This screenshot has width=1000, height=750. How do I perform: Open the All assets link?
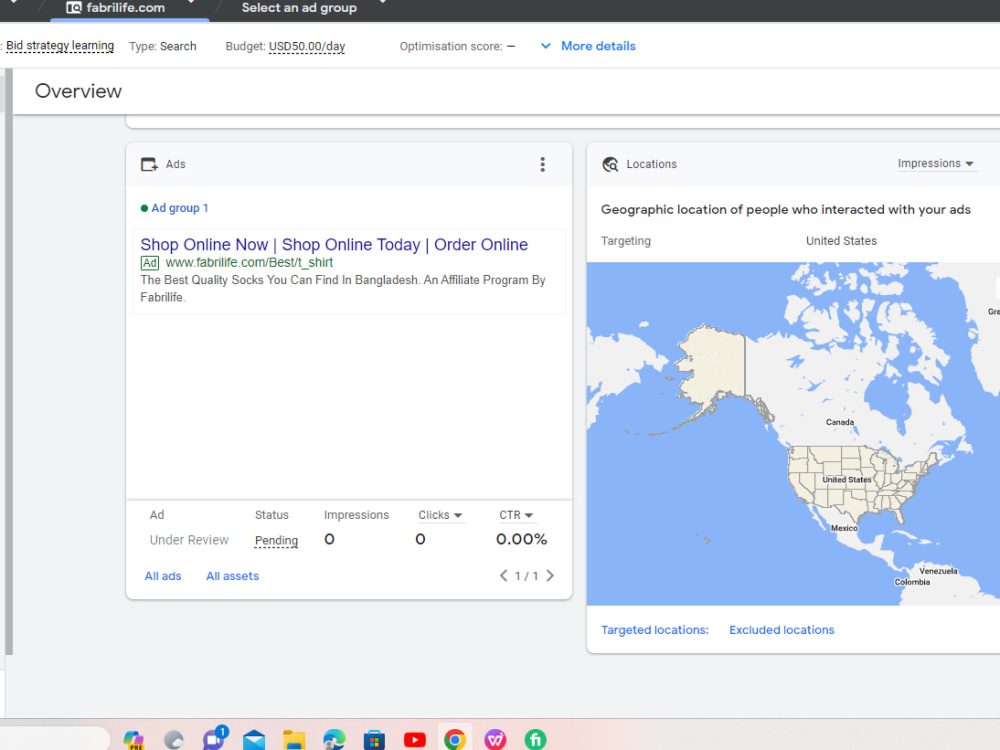point(232,576)
